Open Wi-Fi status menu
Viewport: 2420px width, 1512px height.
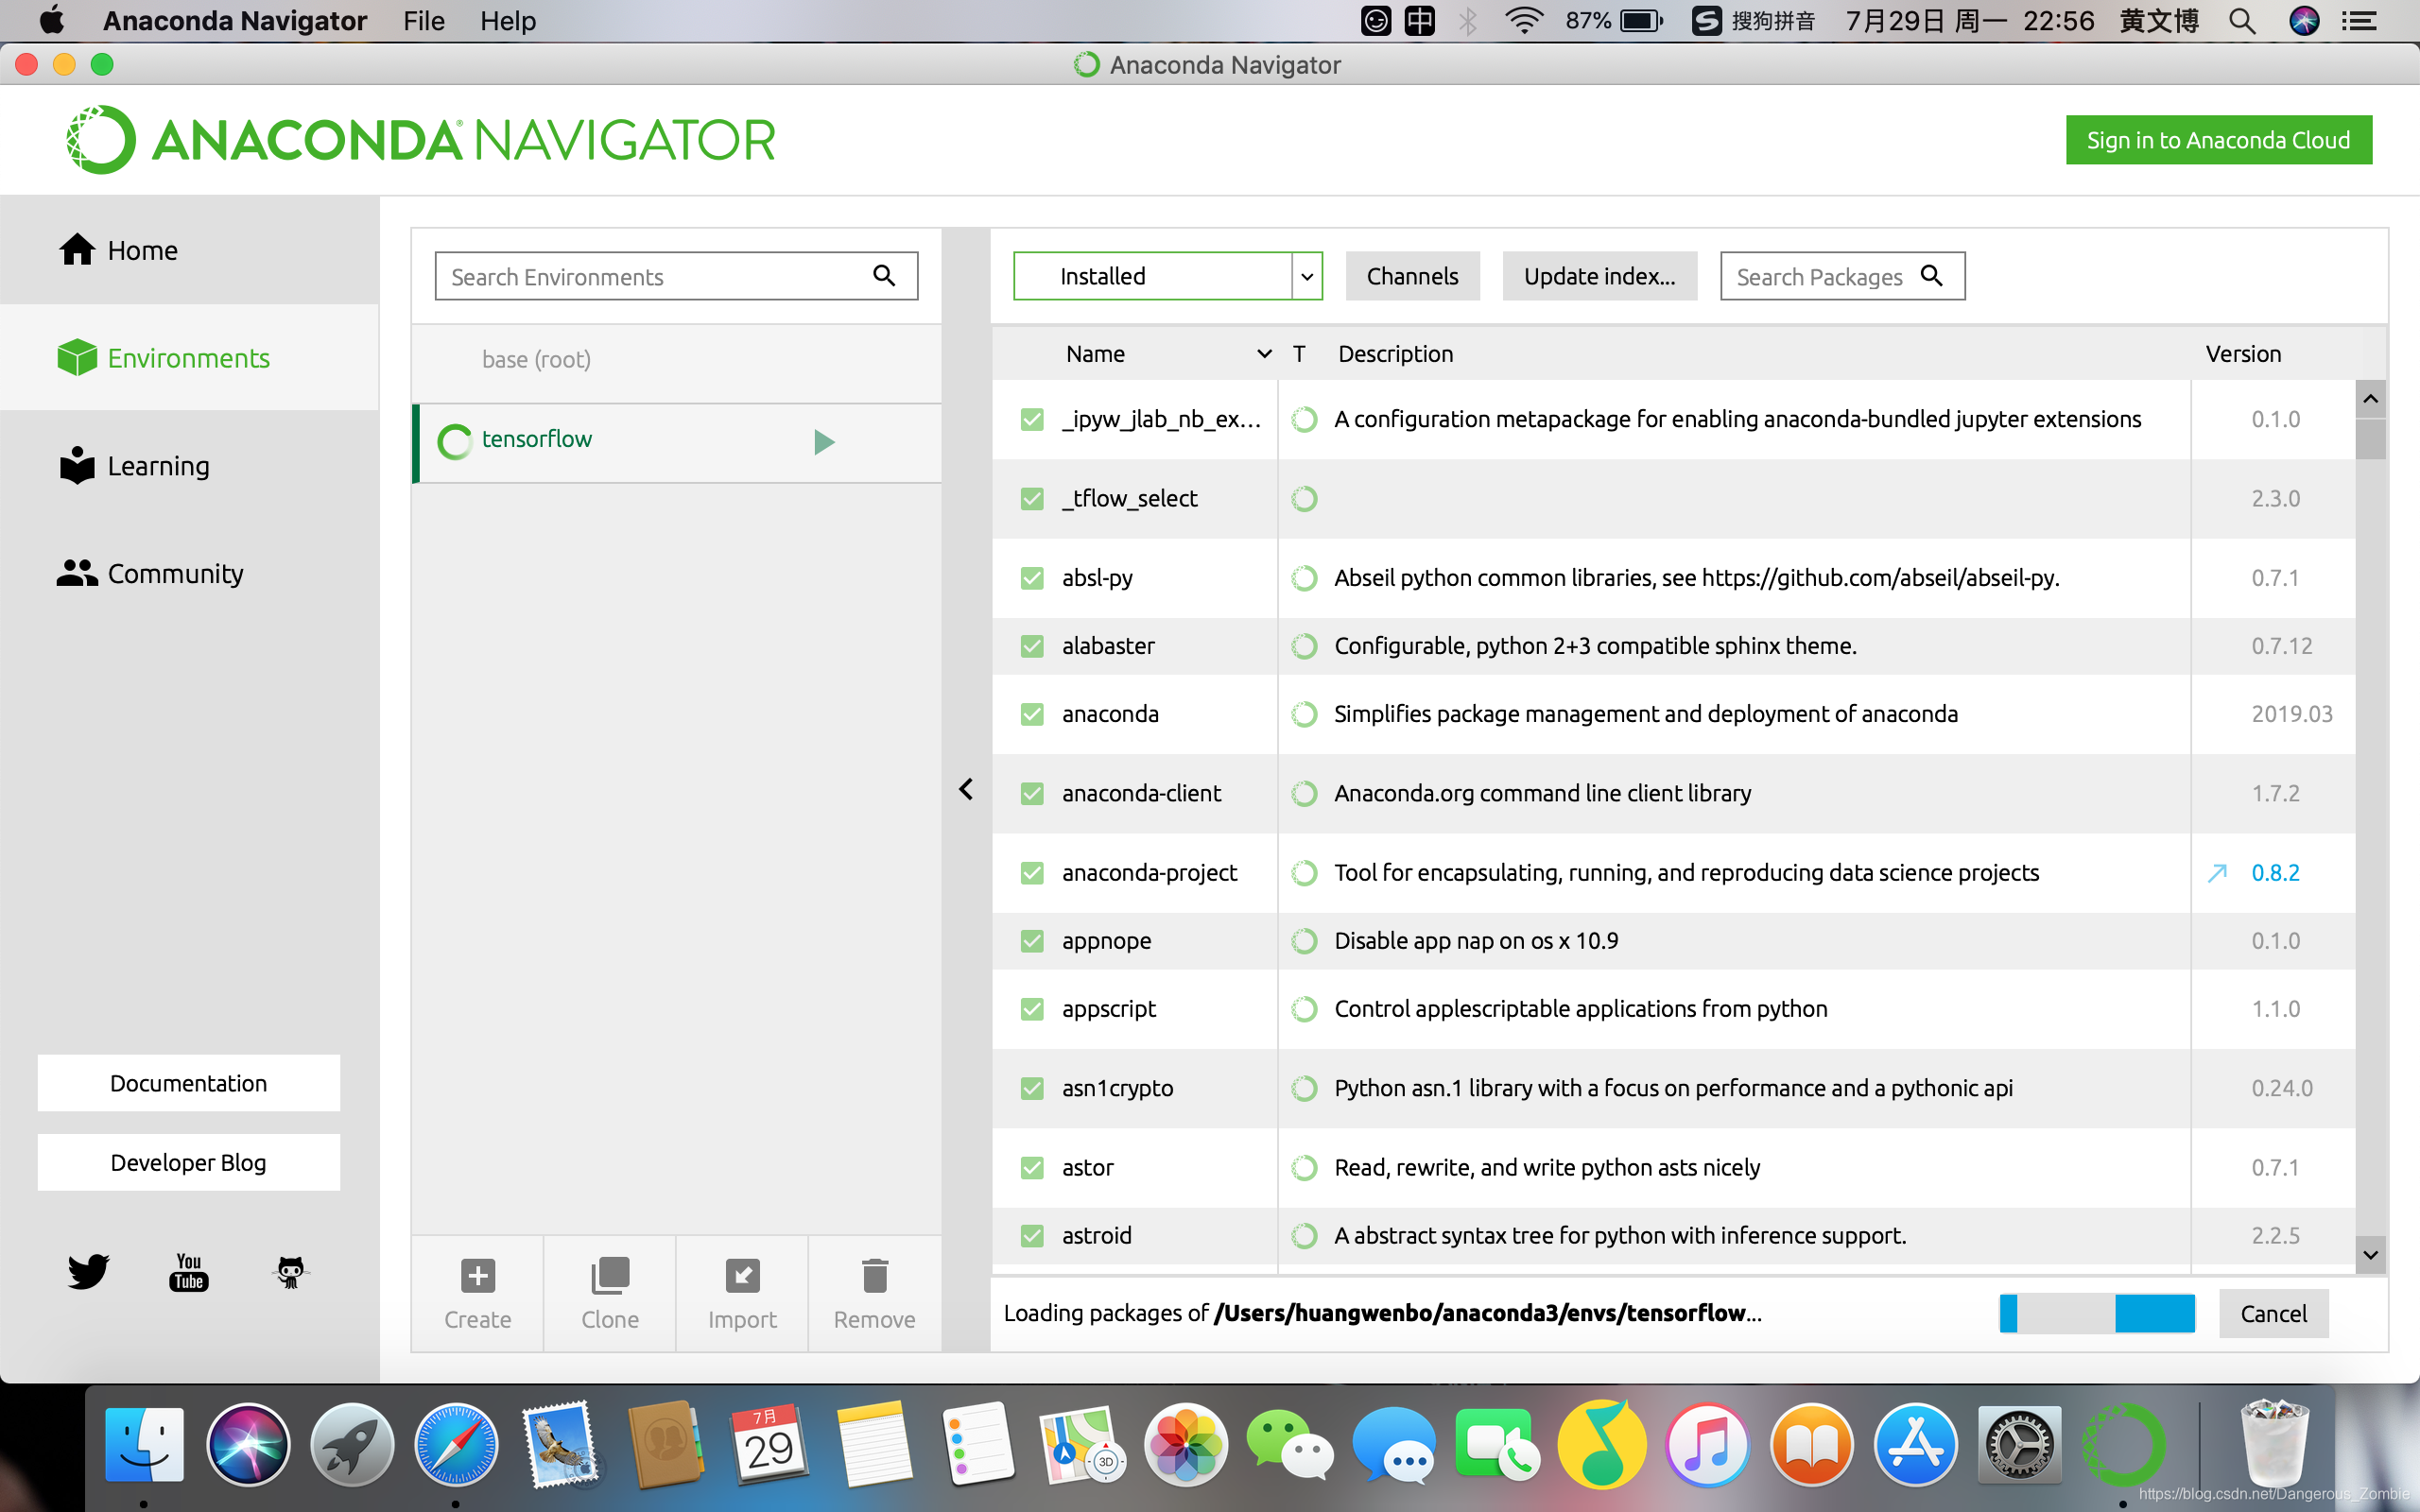[x=1524, y=21]
